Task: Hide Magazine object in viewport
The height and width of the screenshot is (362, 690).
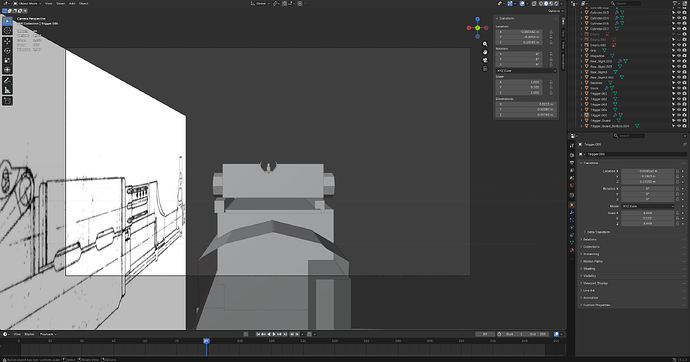Action: [x=679, y=56]
